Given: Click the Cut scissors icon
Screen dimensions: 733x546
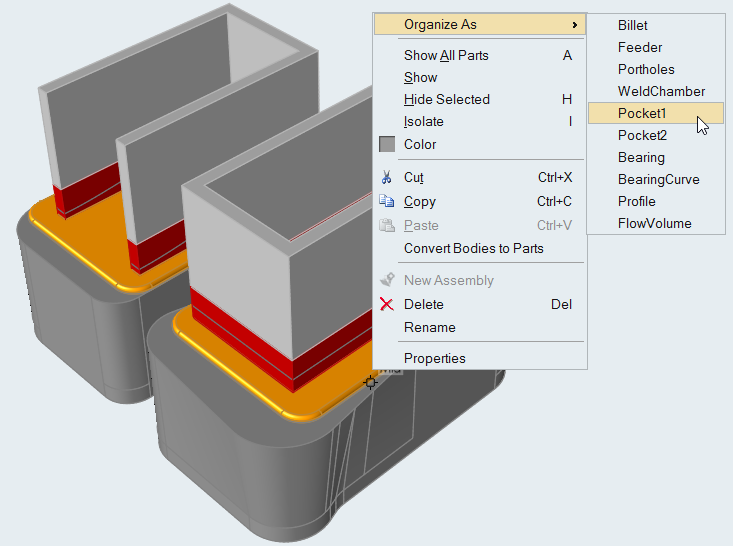Looking at the screenshot, I should tap(387, 178).
